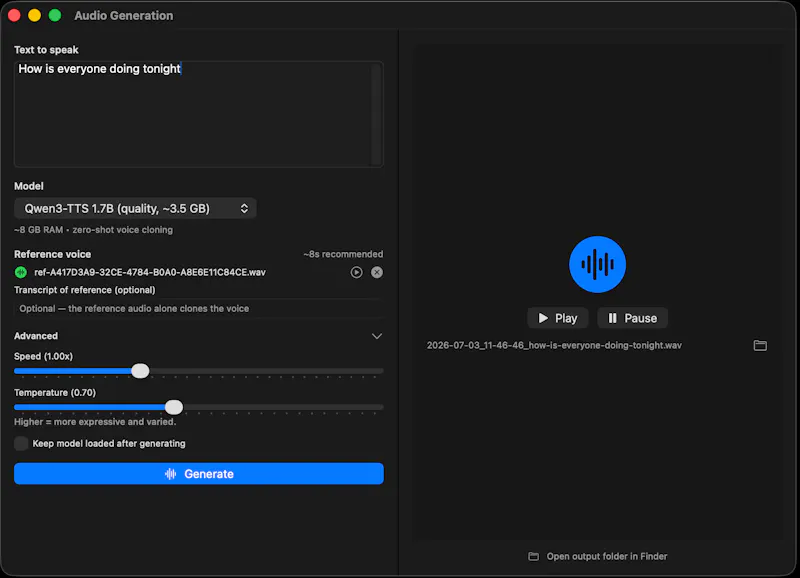Remove the reference voice wav file

[377, 272]
